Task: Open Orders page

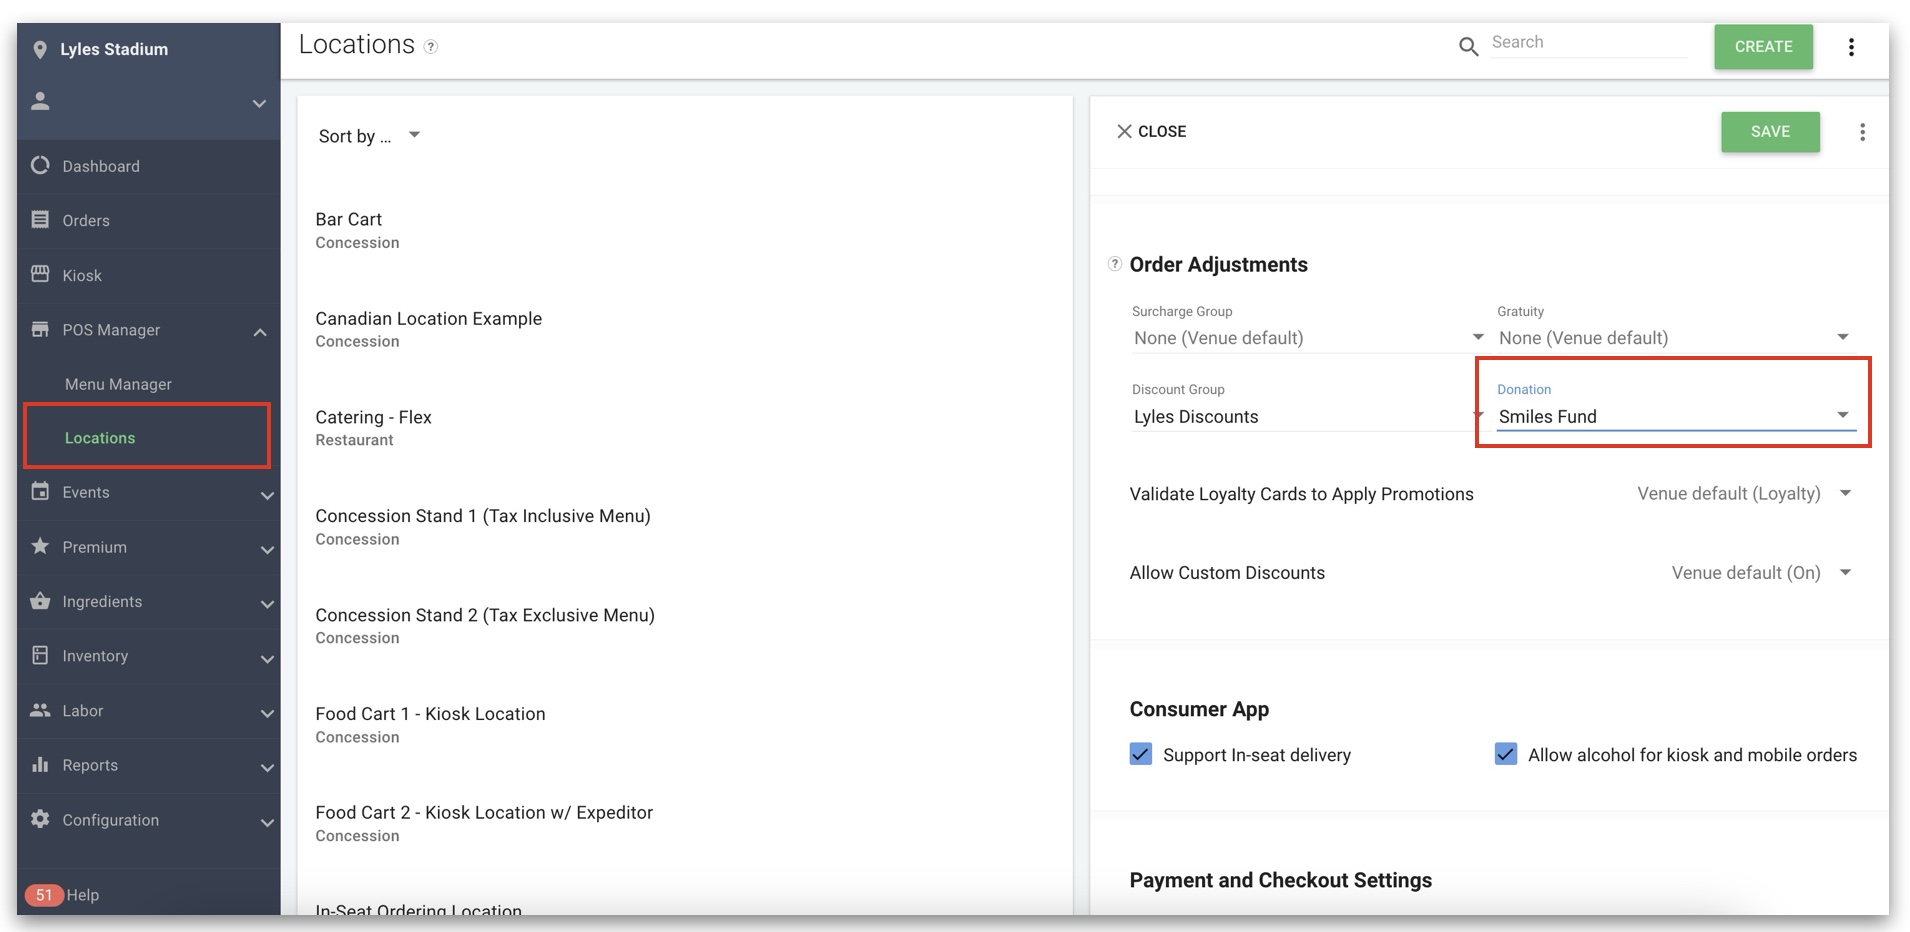Action: pos(149,220)
